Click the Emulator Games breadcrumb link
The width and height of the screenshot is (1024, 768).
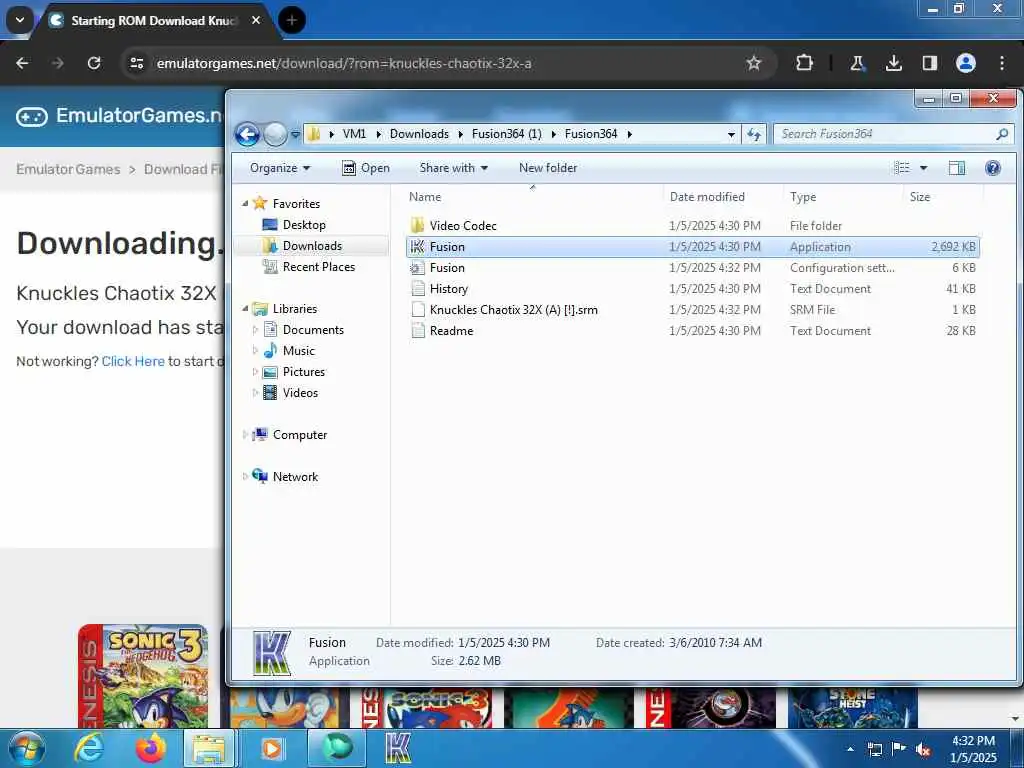click(x=68, y=169)
